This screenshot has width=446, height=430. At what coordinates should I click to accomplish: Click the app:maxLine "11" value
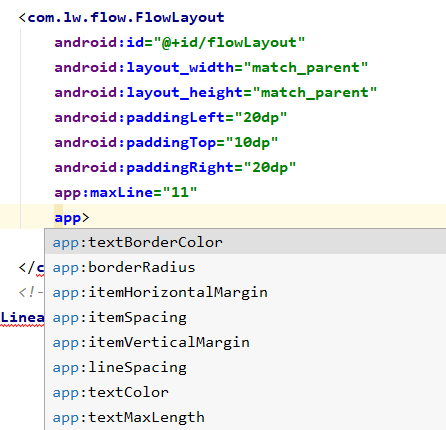180,192
